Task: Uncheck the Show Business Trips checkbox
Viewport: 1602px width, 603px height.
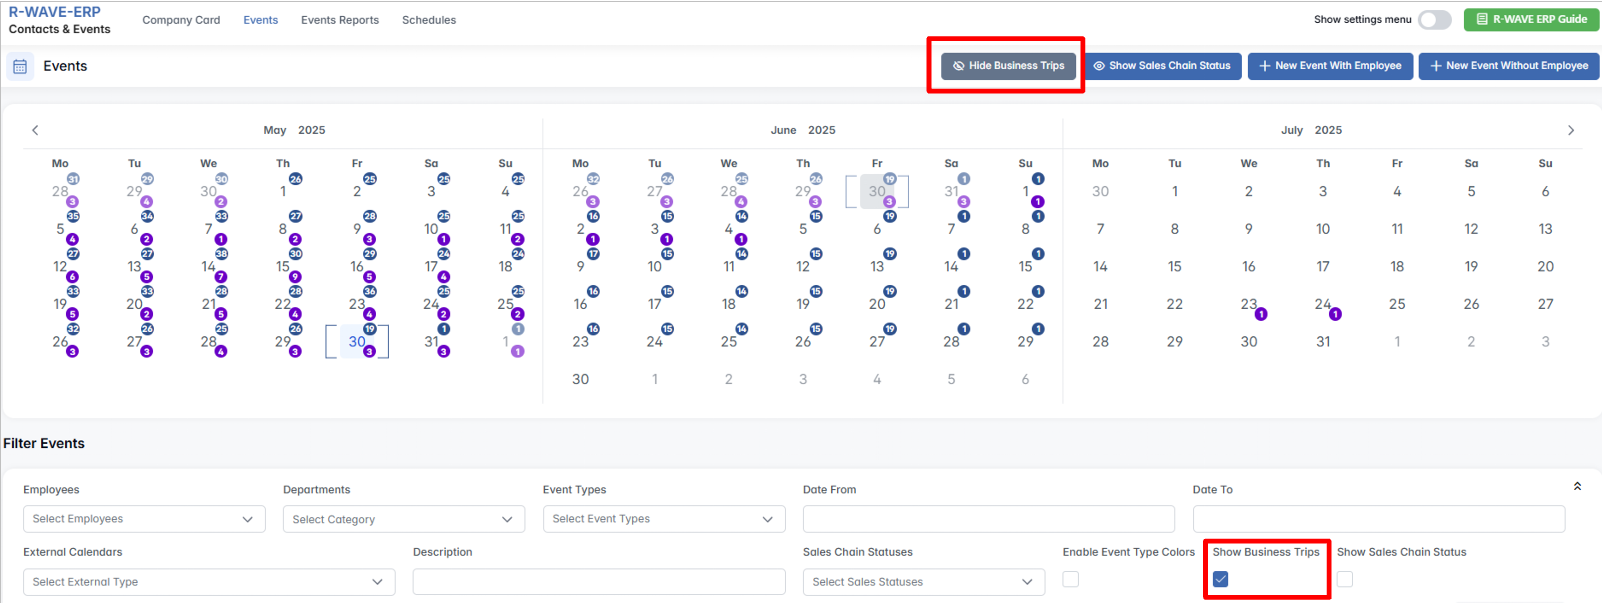Action: pyautogui.click(x=1220, y=579)
